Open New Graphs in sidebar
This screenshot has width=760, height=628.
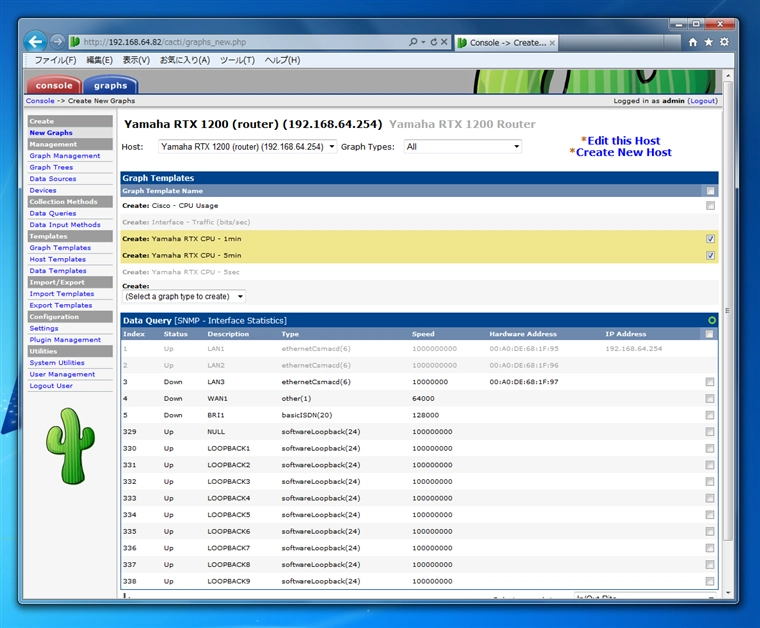coord(51,133)
